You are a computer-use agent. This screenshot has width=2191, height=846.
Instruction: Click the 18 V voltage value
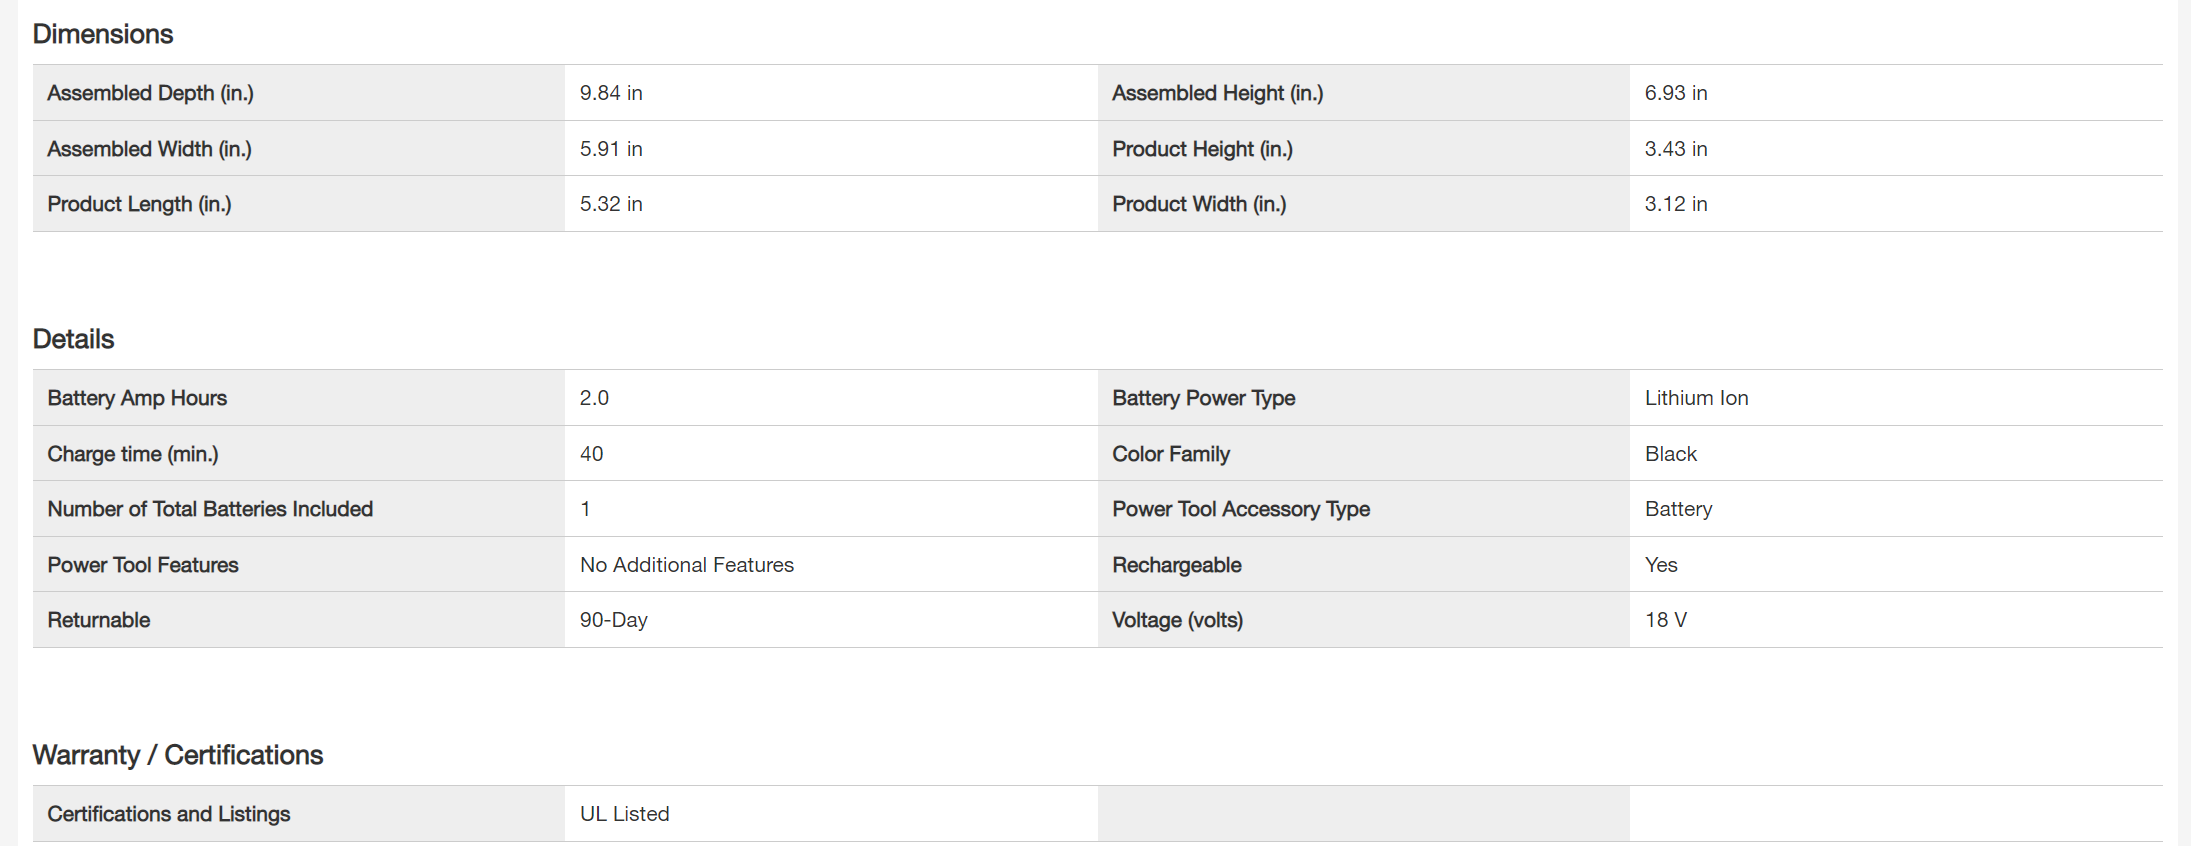click(1666, 620)
